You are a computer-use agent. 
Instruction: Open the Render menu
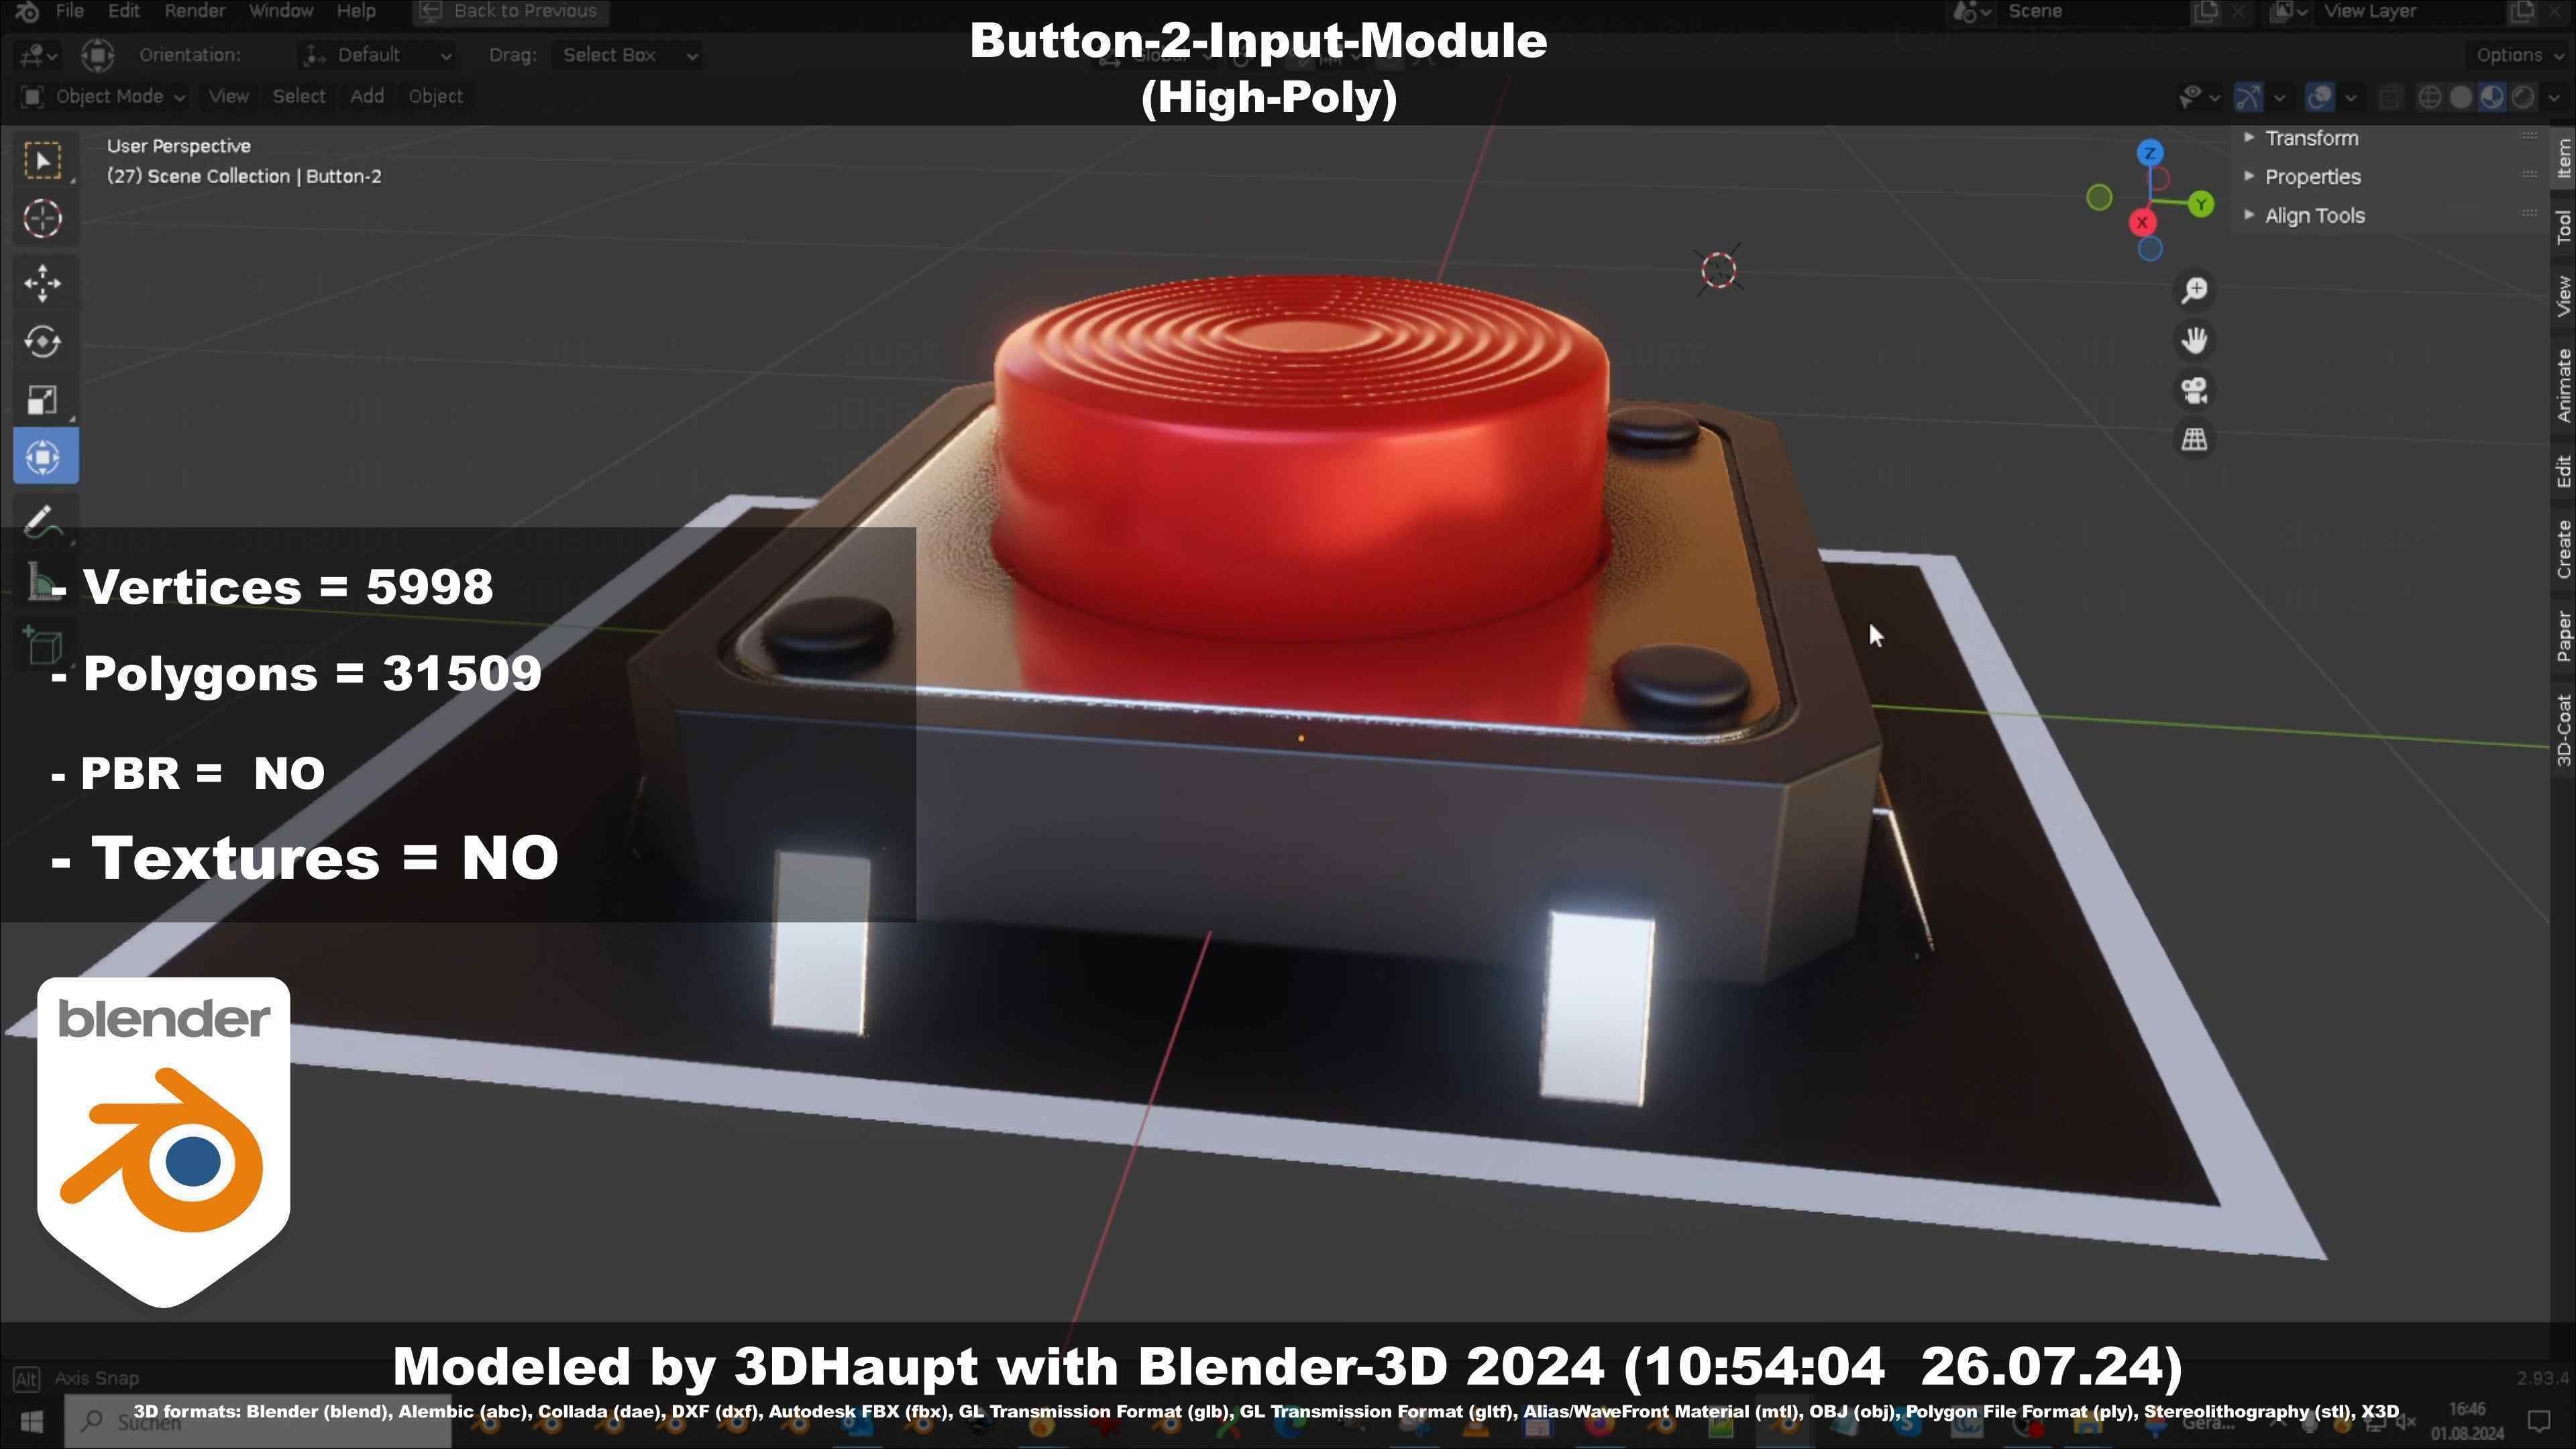tap(194, 11)
